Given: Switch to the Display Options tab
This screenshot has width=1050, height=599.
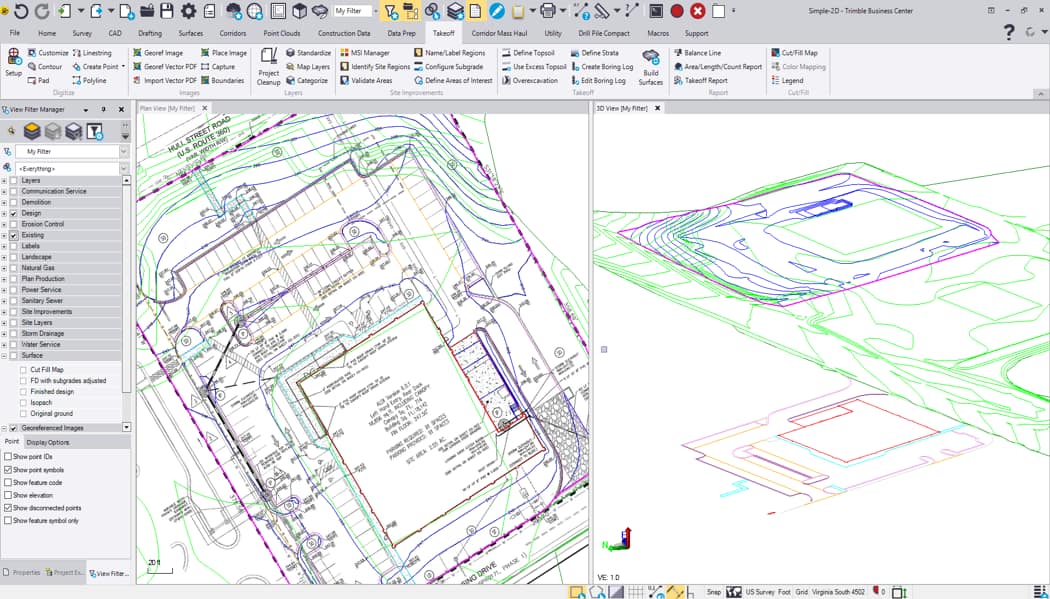Looking at the screenshot, I should pyautogui.click(x=48, y=442).
